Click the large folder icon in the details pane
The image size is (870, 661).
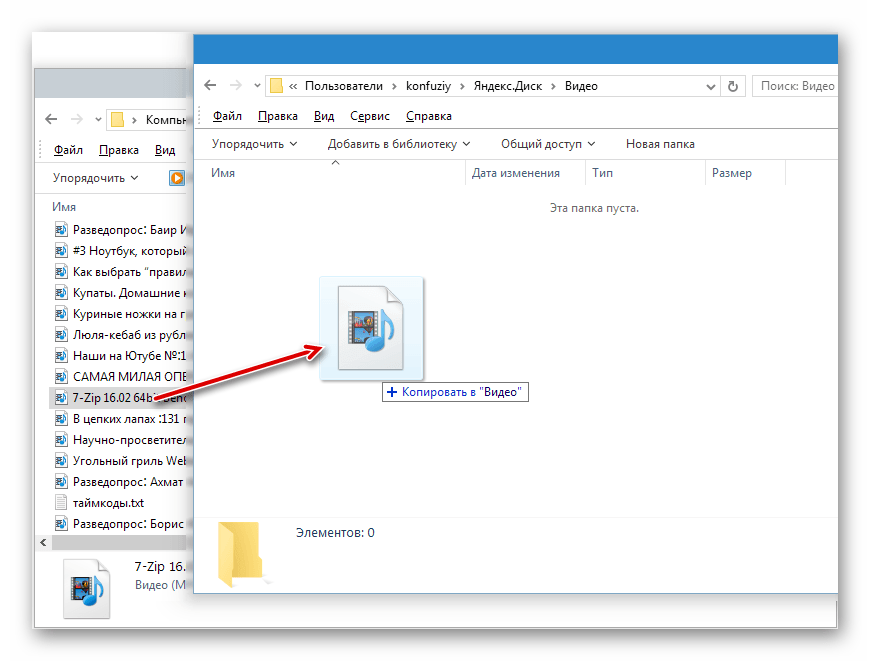tap(239, 553)
